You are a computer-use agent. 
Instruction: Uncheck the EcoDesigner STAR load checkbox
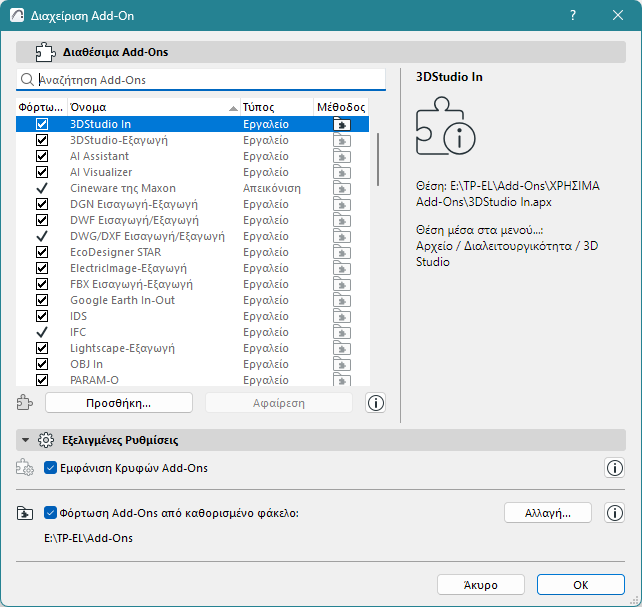42,252
